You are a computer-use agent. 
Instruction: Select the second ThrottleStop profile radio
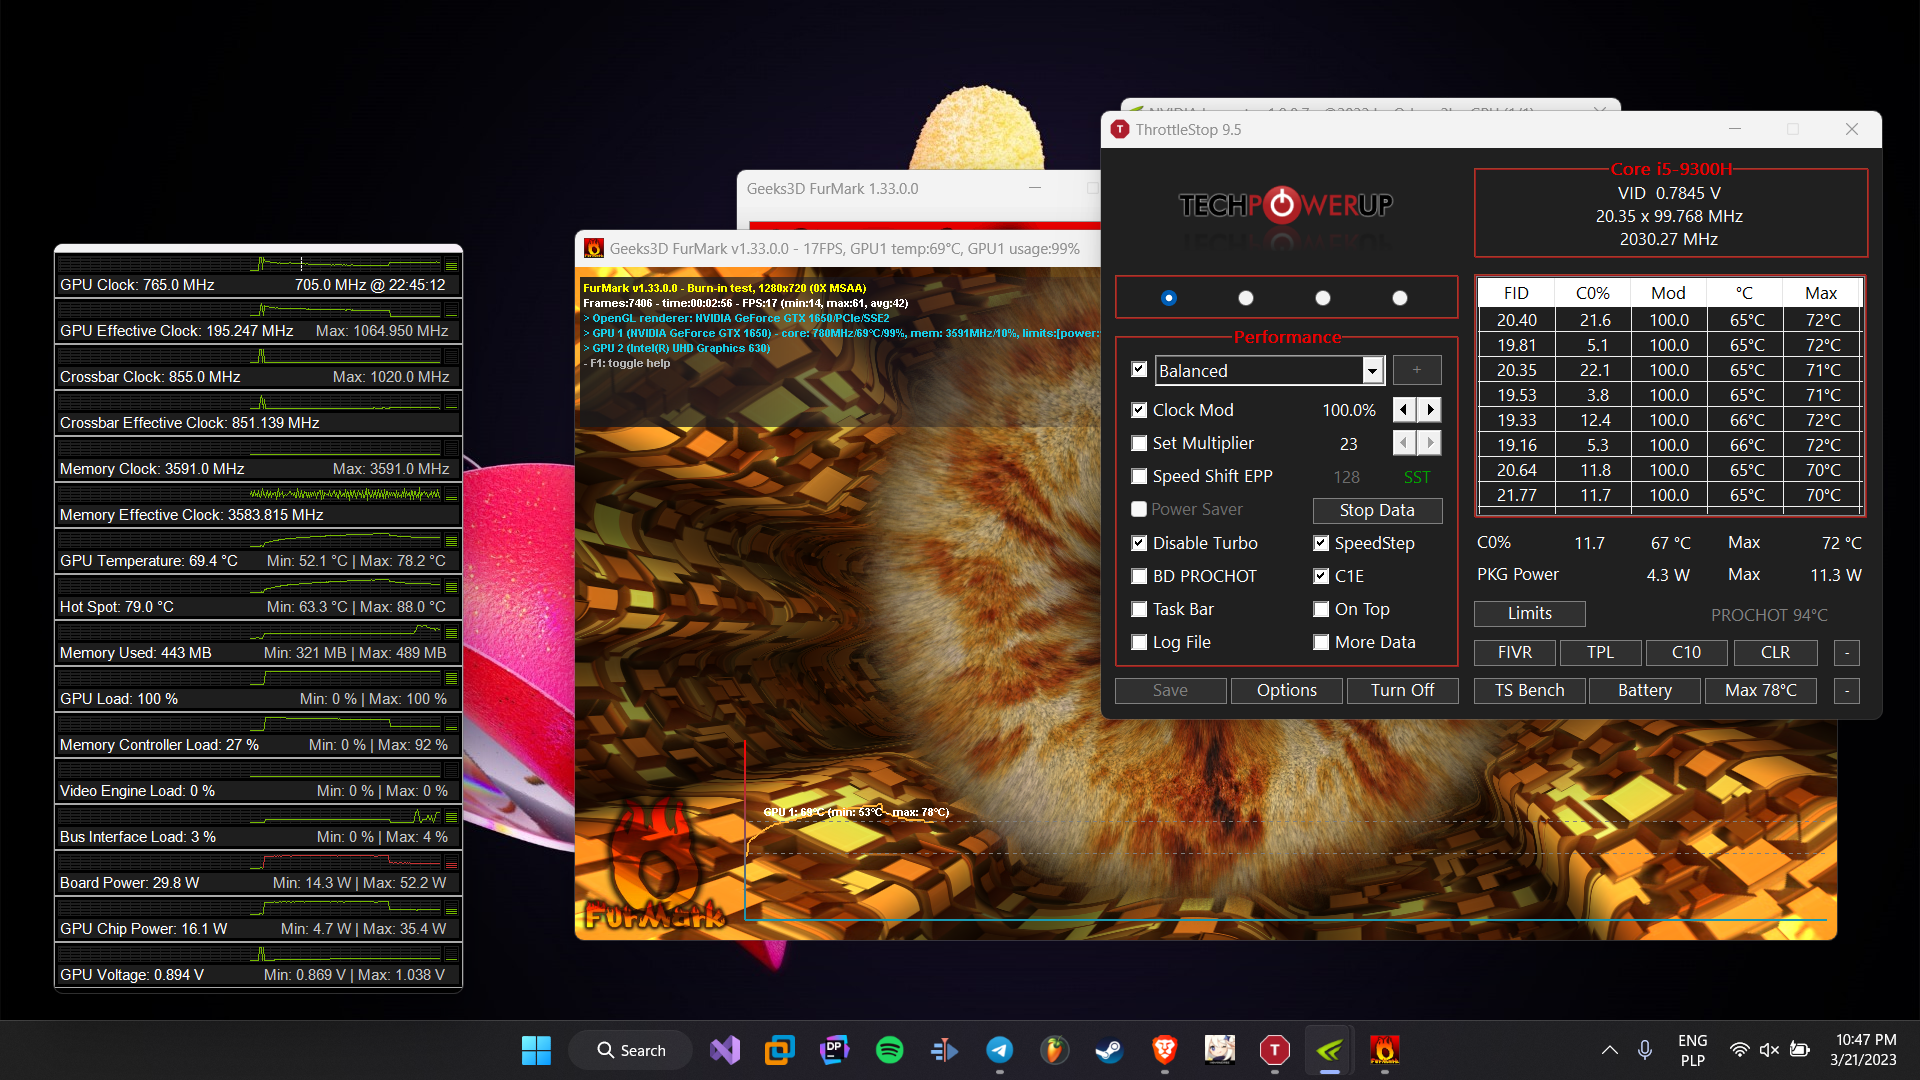(1246, 298)
